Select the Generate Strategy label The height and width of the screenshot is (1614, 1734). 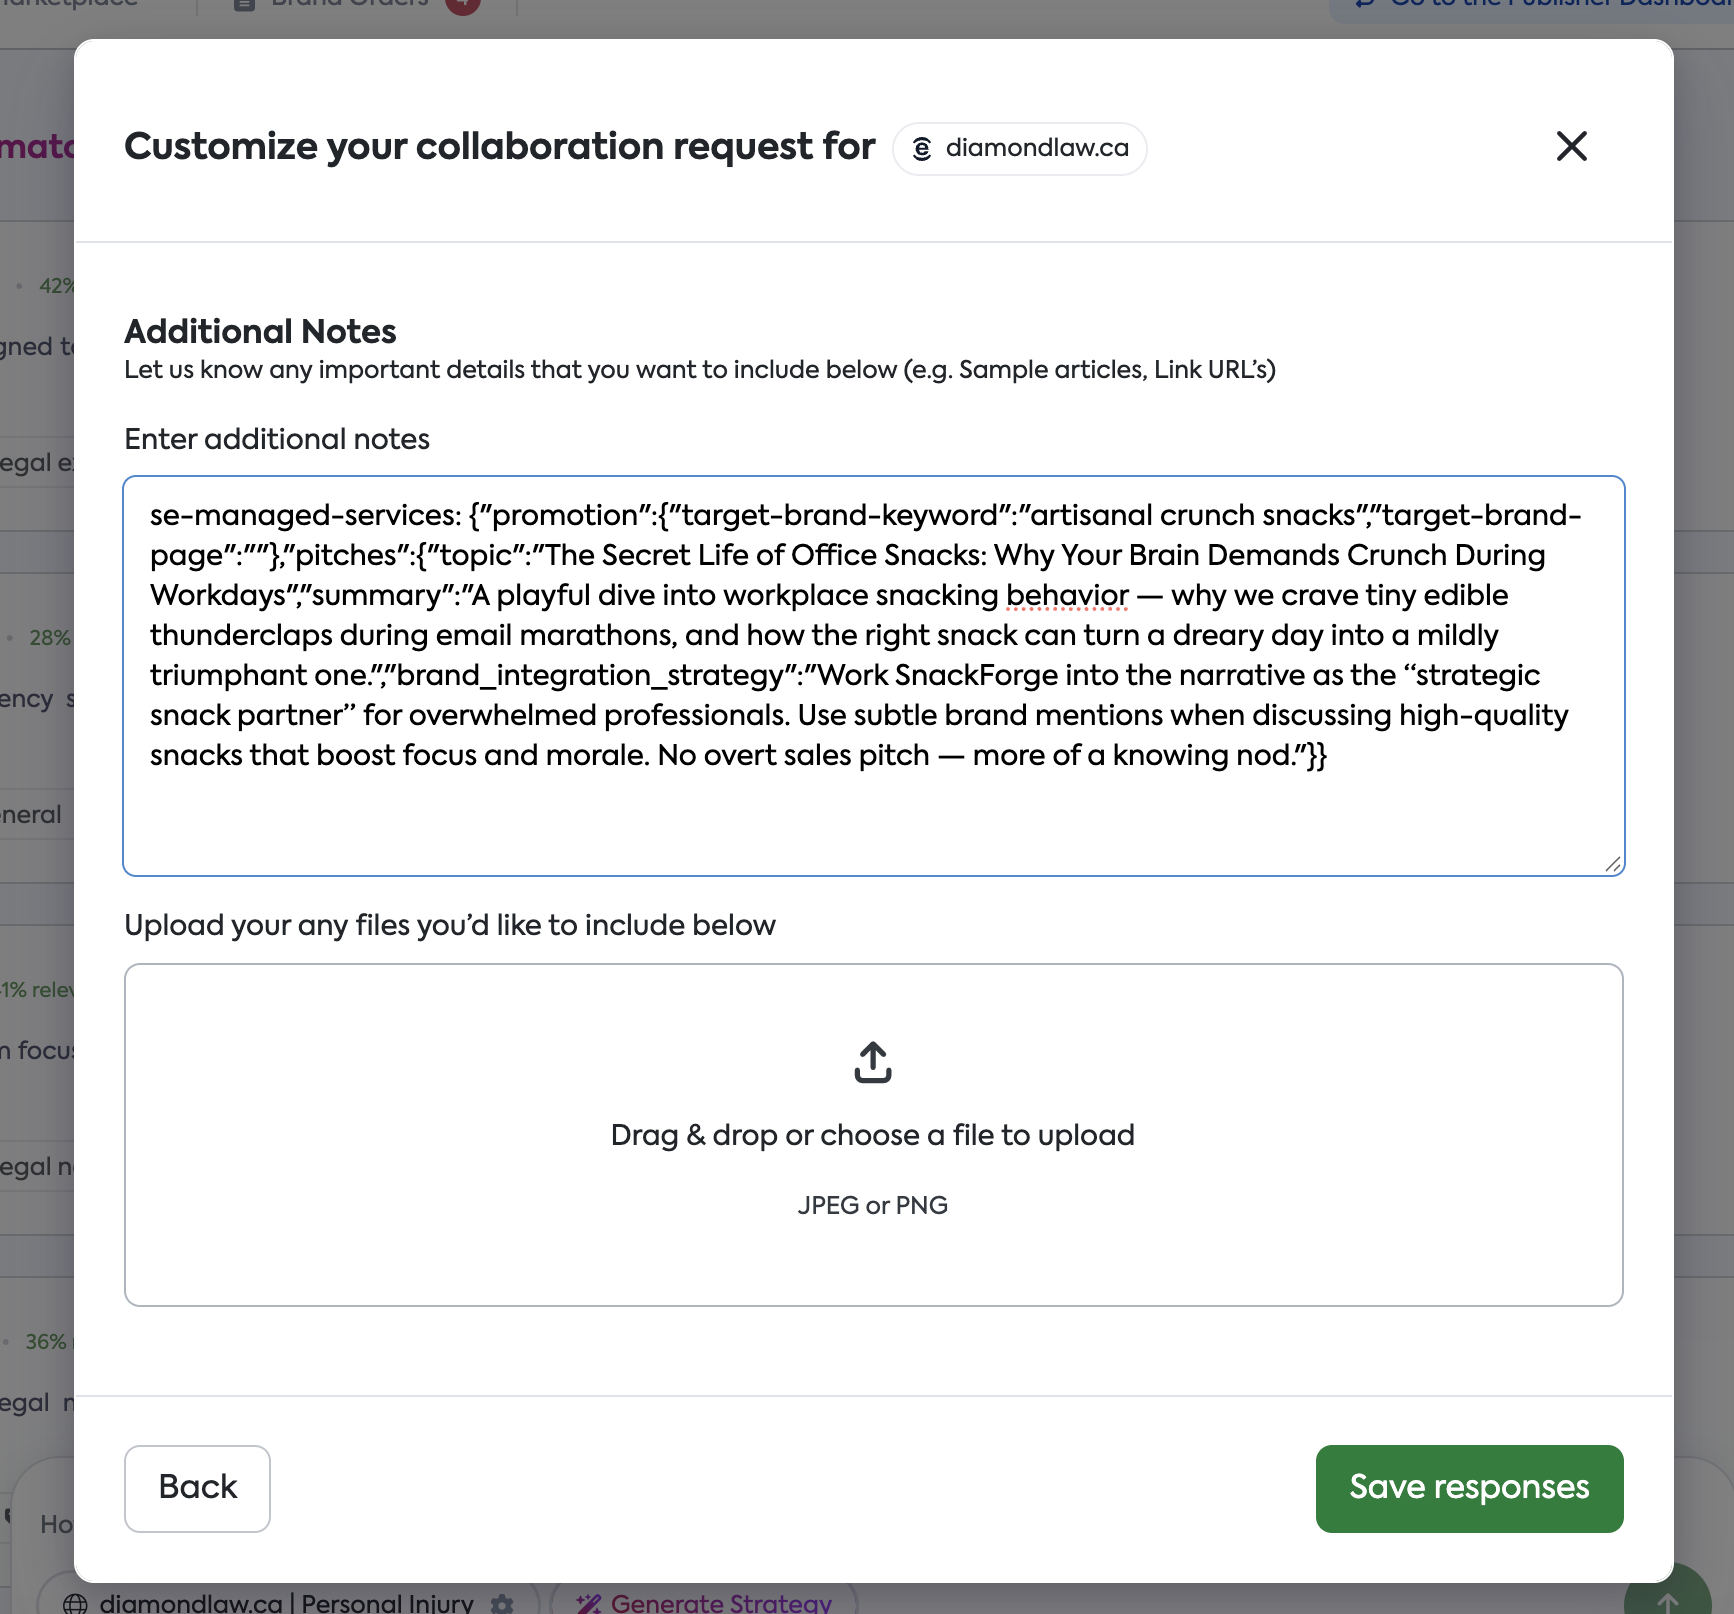click(x=721, y=1603)
